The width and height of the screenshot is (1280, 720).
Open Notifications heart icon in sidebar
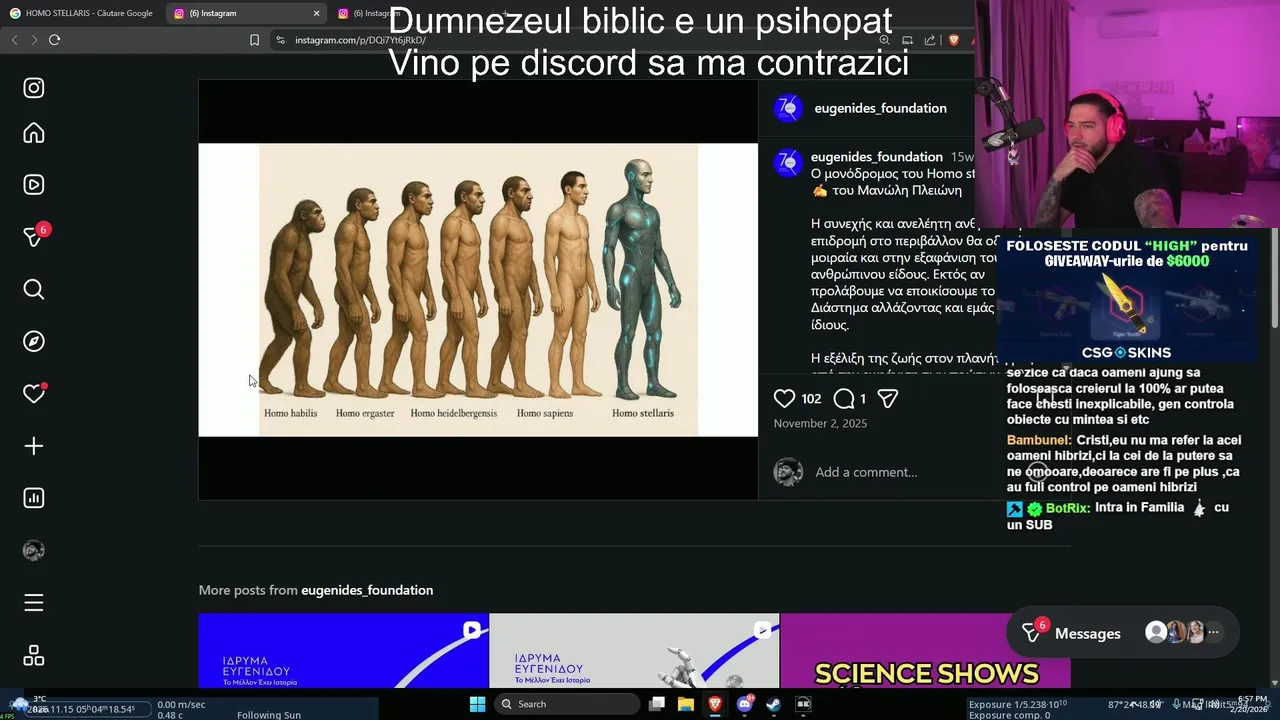[34, 394]
